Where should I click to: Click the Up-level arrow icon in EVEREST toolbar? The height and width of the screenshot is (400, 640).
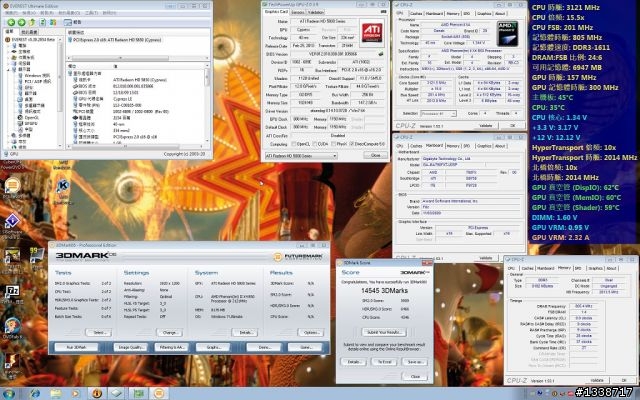(x=32, y=22)
